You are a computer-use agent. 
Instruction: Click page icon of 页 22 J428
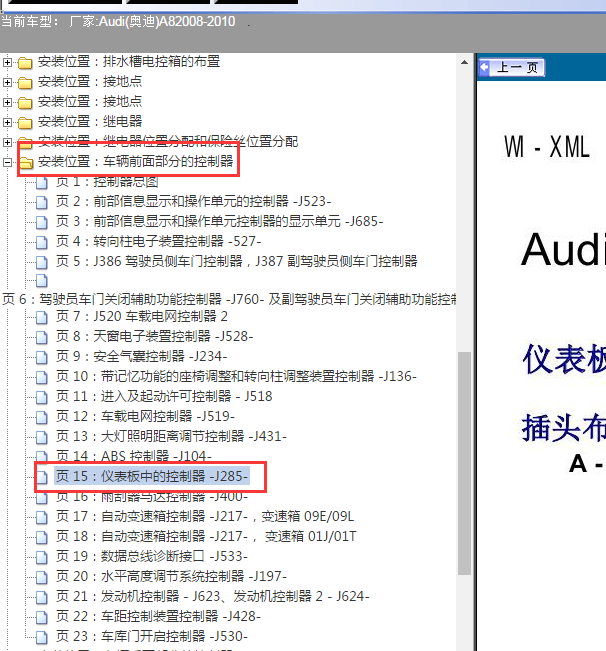coord(42,617)
